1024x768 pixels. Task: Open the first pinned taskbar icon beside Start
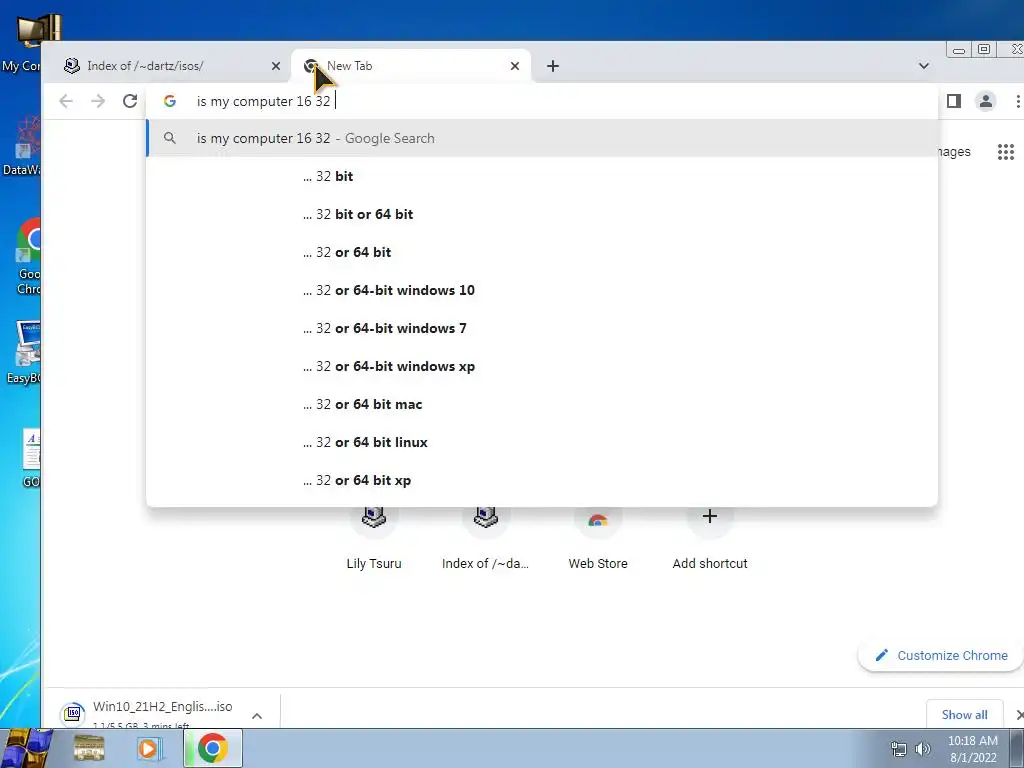click(89, 748)
